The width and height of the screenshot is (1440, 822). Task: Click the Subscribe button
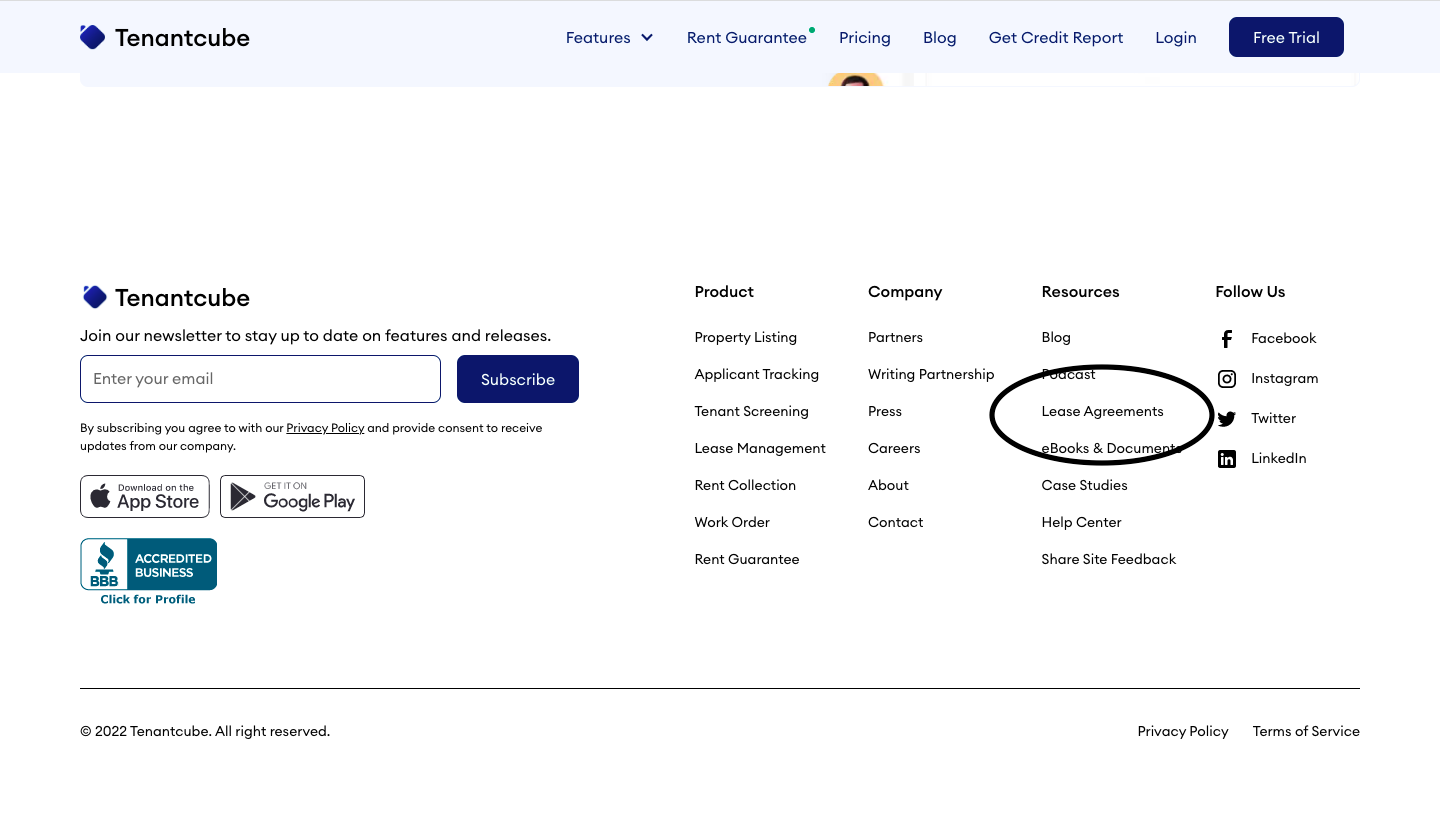(518, 379)
